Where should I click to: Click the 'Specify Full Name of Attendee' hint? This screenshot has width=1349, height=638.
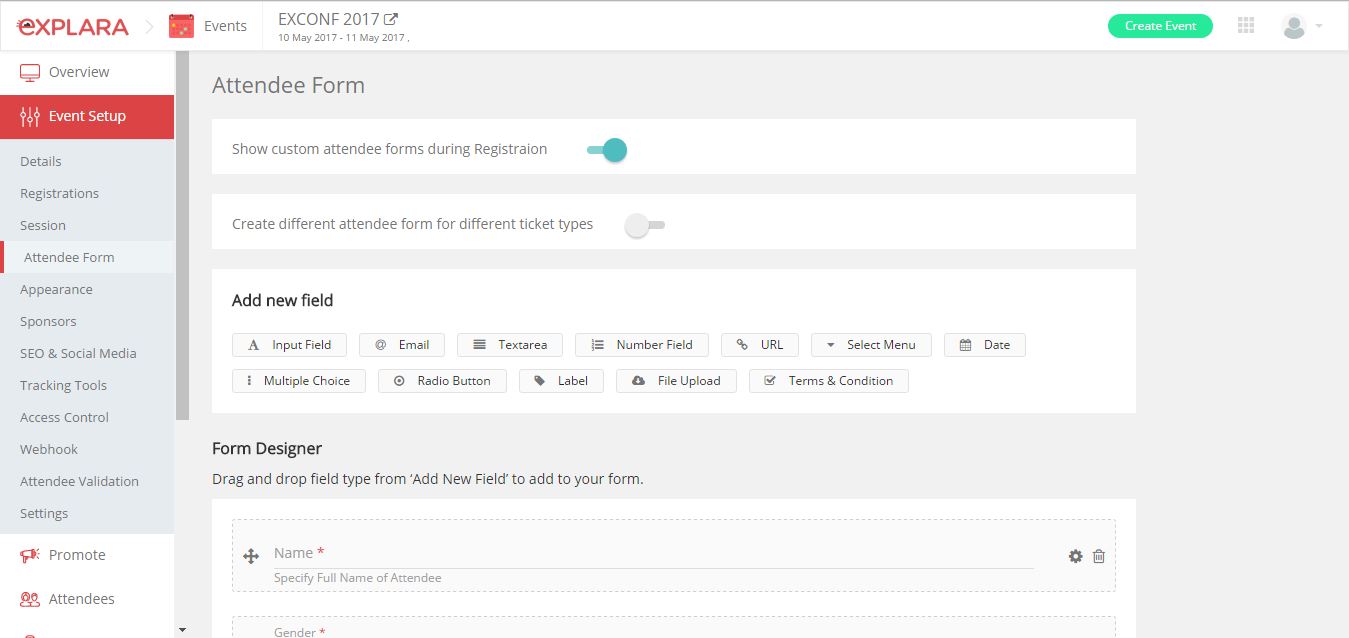pos(357,578)
